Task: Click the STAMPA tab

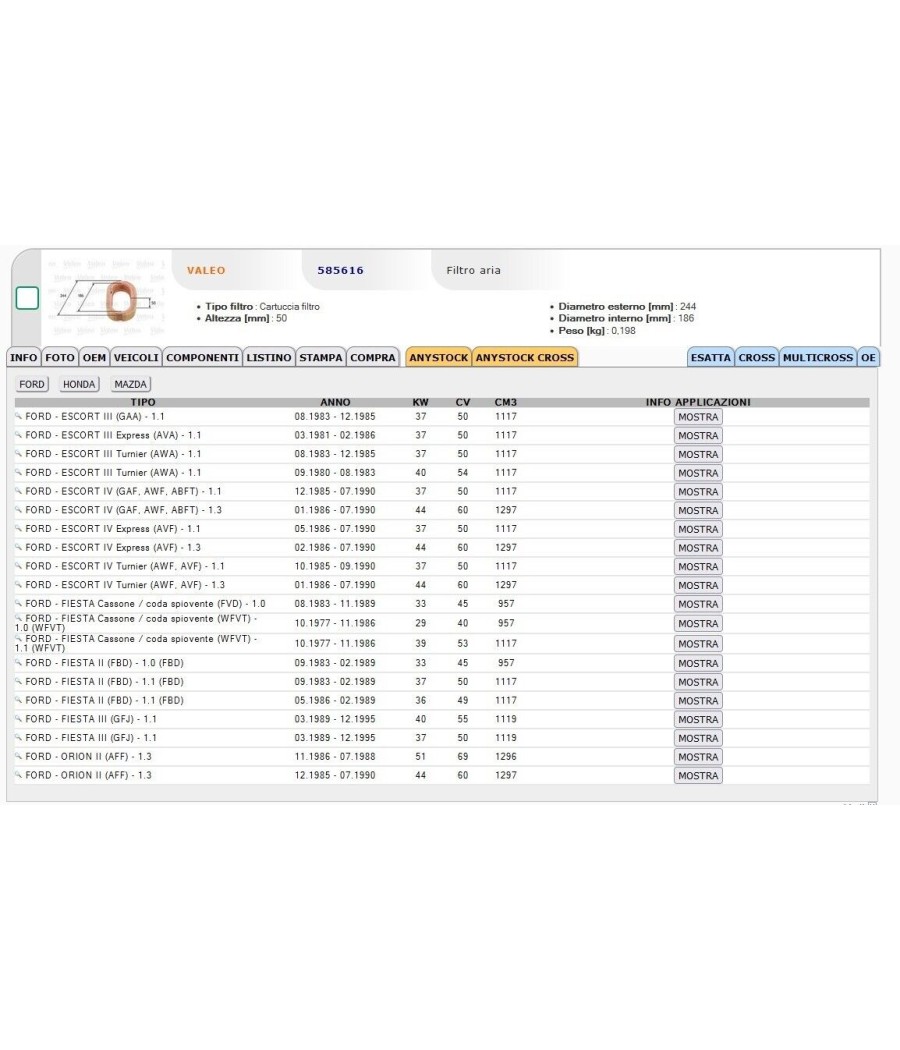Action: point(321,358)
